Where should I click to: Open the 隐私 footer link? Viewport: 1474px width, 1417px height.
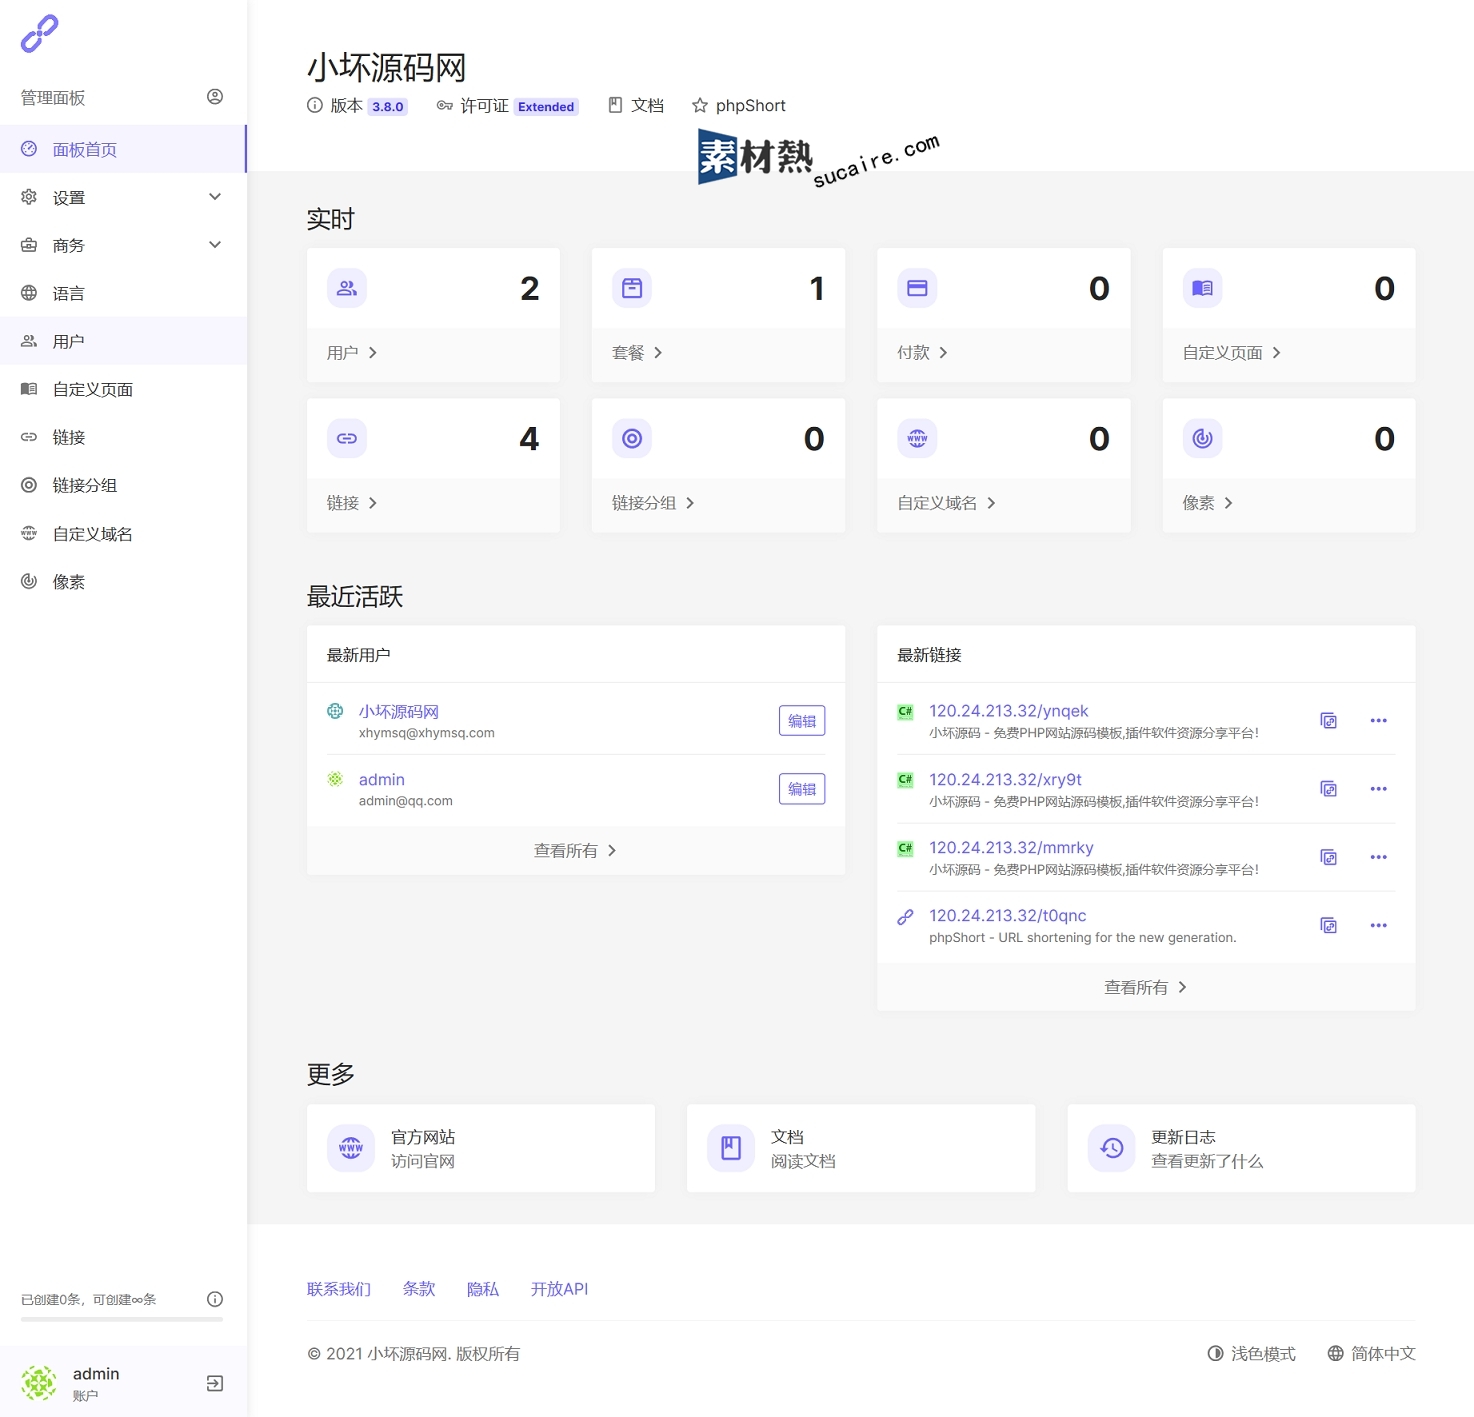(483, 1289)
